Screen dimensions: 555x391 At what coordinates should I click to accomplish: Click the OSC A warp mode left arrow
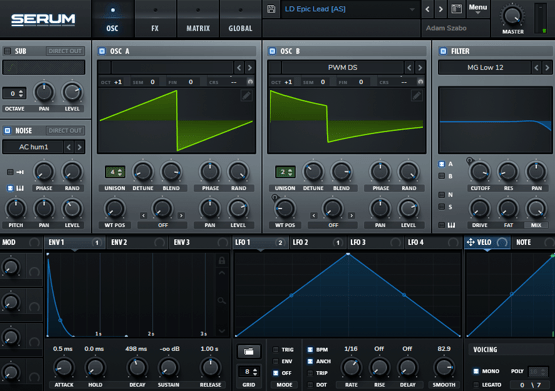tap(143, 215)
